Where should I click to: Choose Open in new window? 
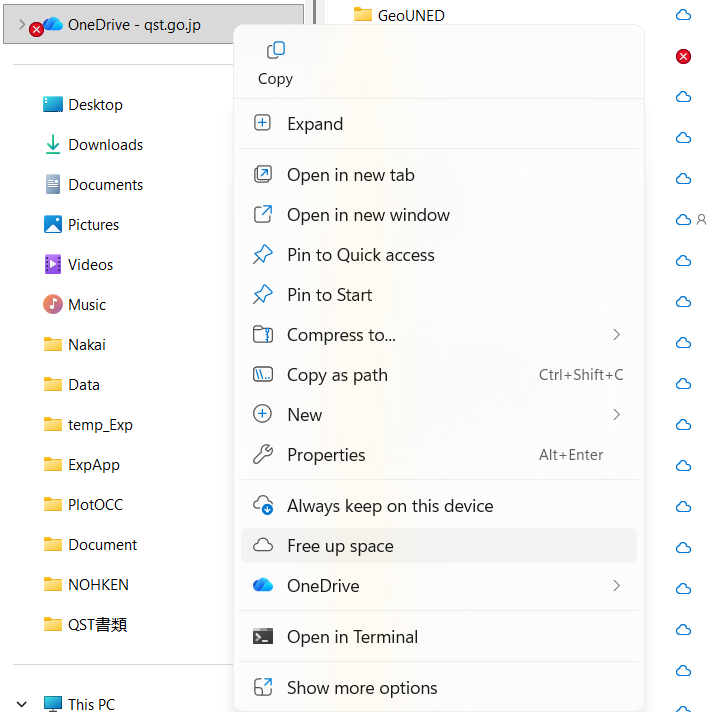coord(439,215)
